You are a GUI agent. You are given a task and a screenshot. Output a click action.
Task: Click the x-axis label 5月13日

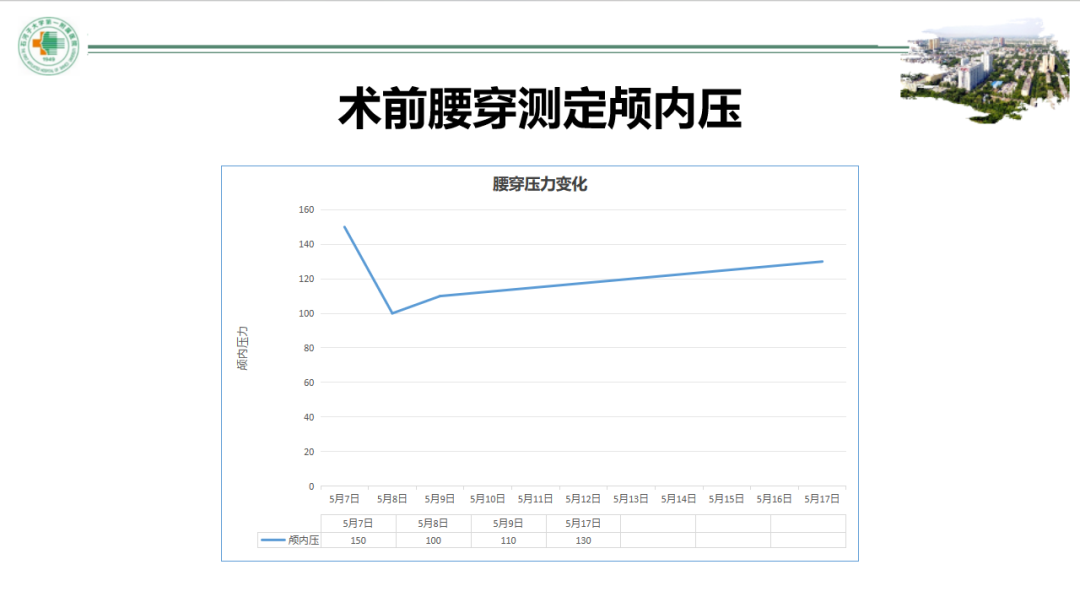coord(631,499)
